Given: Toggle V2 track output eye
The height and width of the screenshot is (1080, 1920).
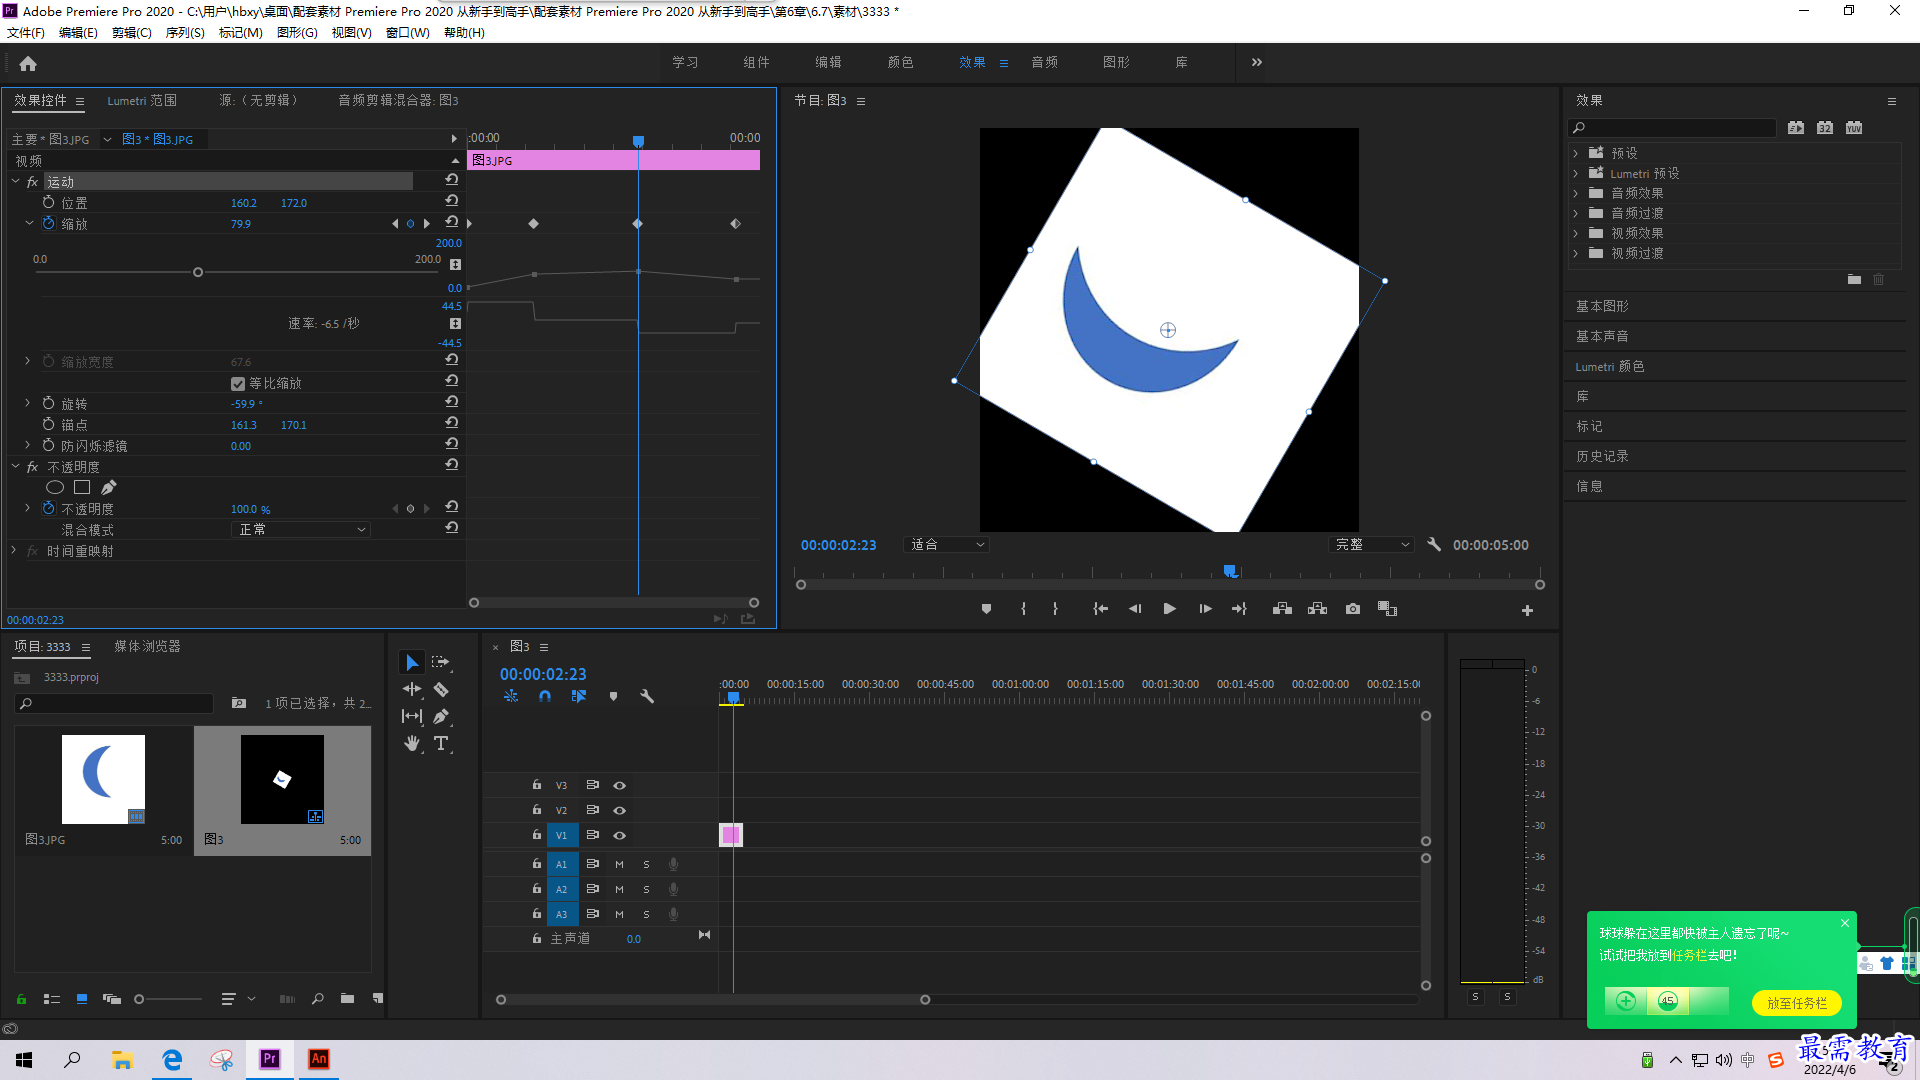Looking at the screenshot, I should (619, 810).
